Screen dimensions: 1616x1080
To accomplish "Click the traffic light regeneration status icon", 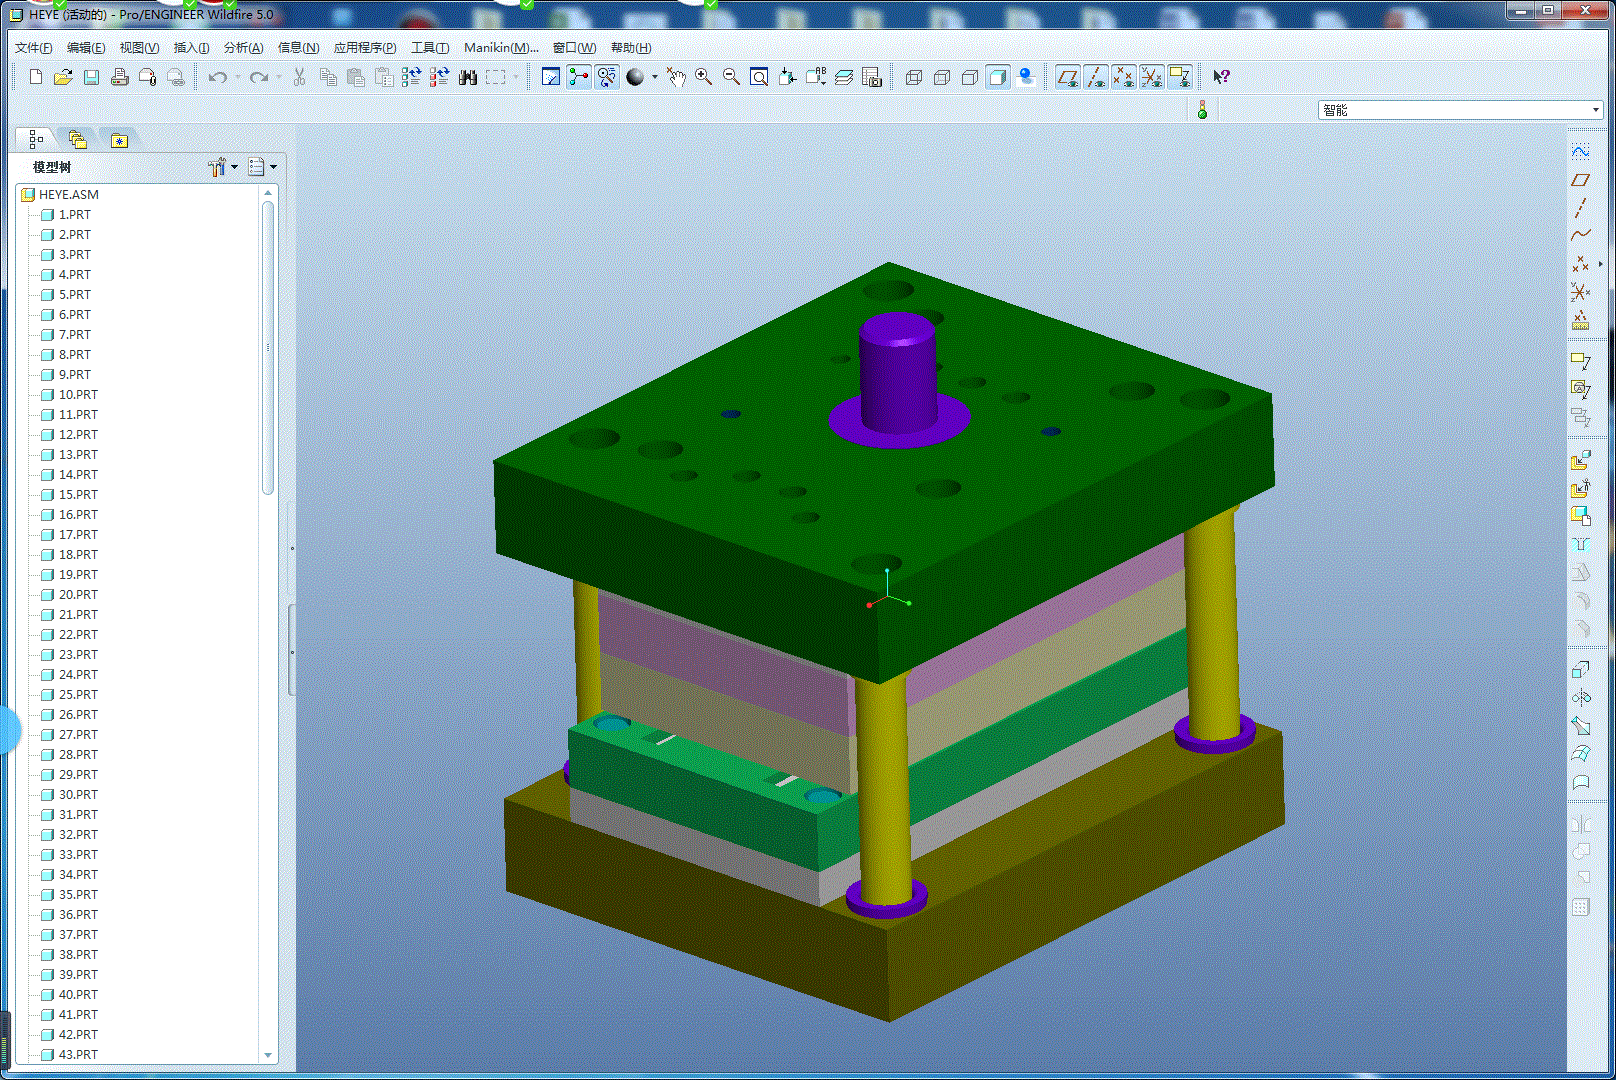I will pos(1202,110).
